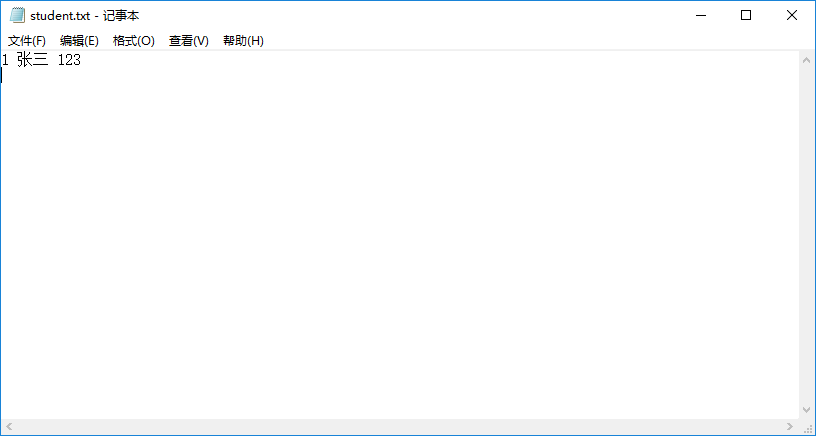Place cursor in the number 123

tap(69, 61)
